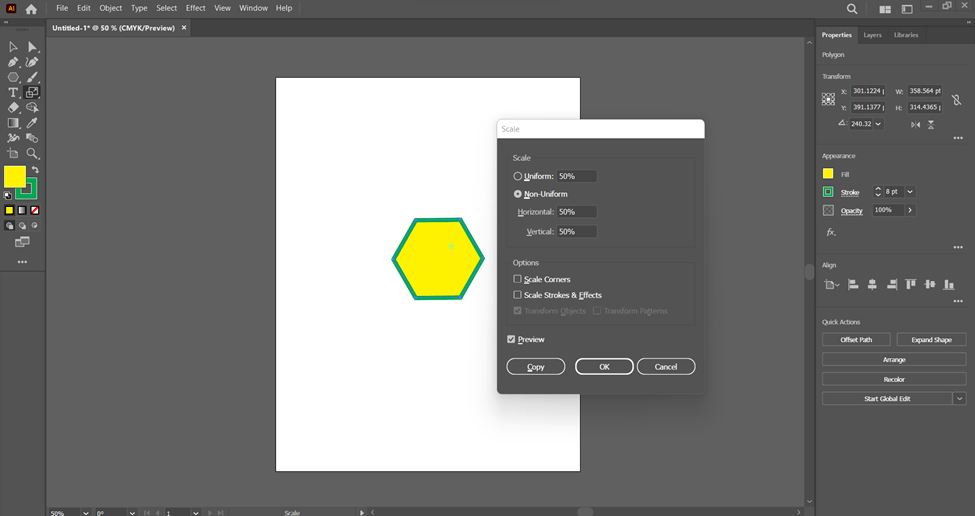The width and height of the screenshot is (975, 516).
Task: Open the search icon in top bar
Action: 852,9
